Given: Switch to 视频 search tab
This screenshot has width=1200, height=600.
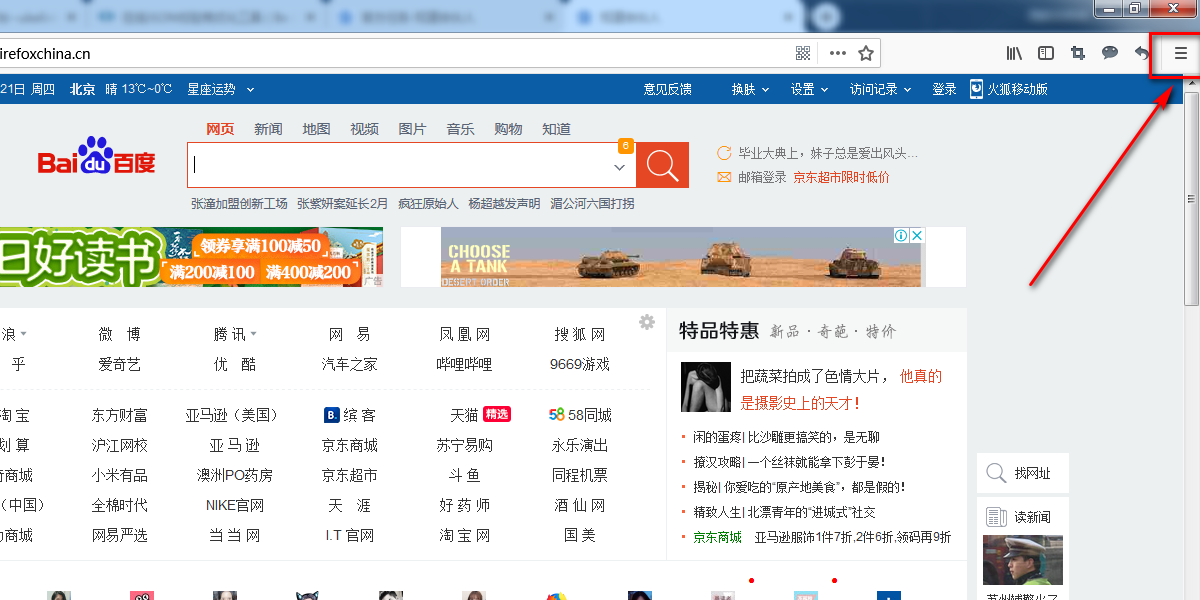Looking at the screenshot, I should [x=364, y=129].
